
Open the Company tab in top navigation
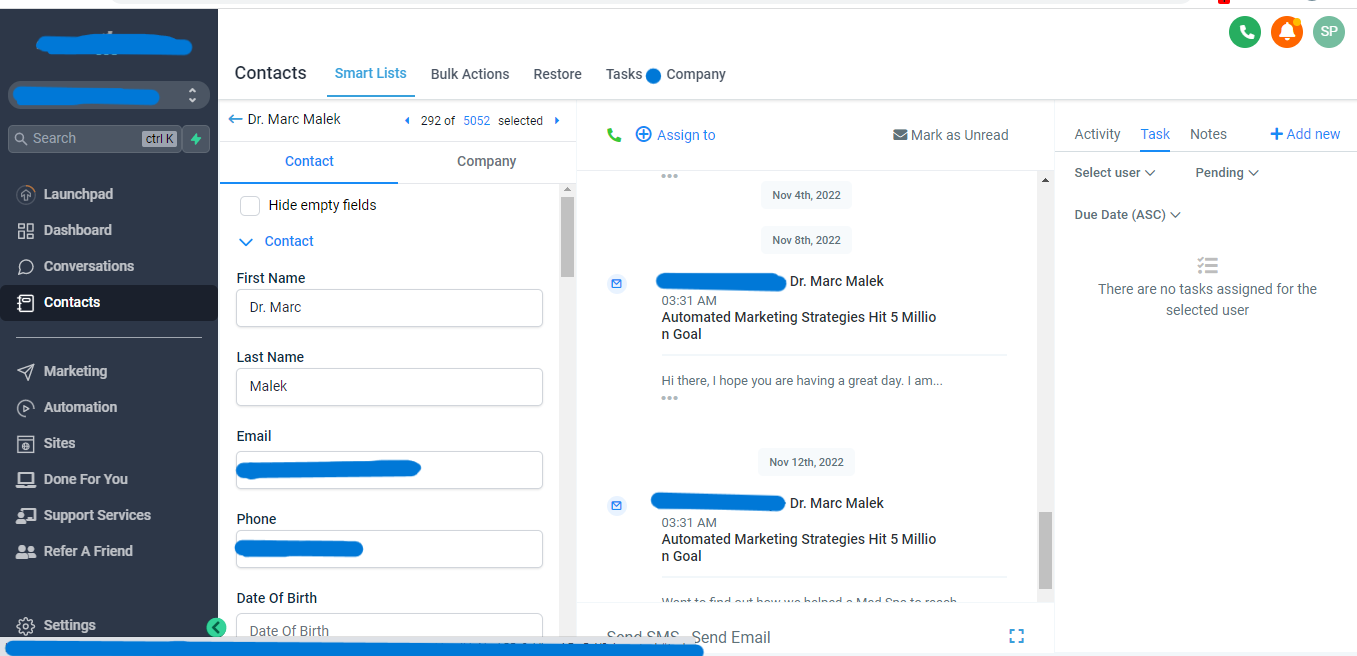pyautogui.click(x=696, y=74)
